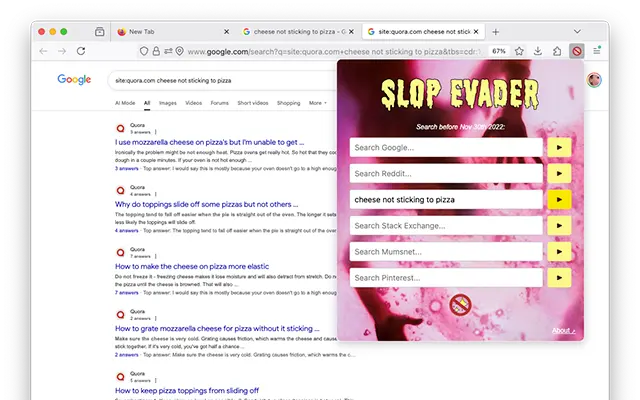This screenshot has height=400, width=640.
Task: Submit the Slop Evader Reddit search
Action: click(559, 173)
